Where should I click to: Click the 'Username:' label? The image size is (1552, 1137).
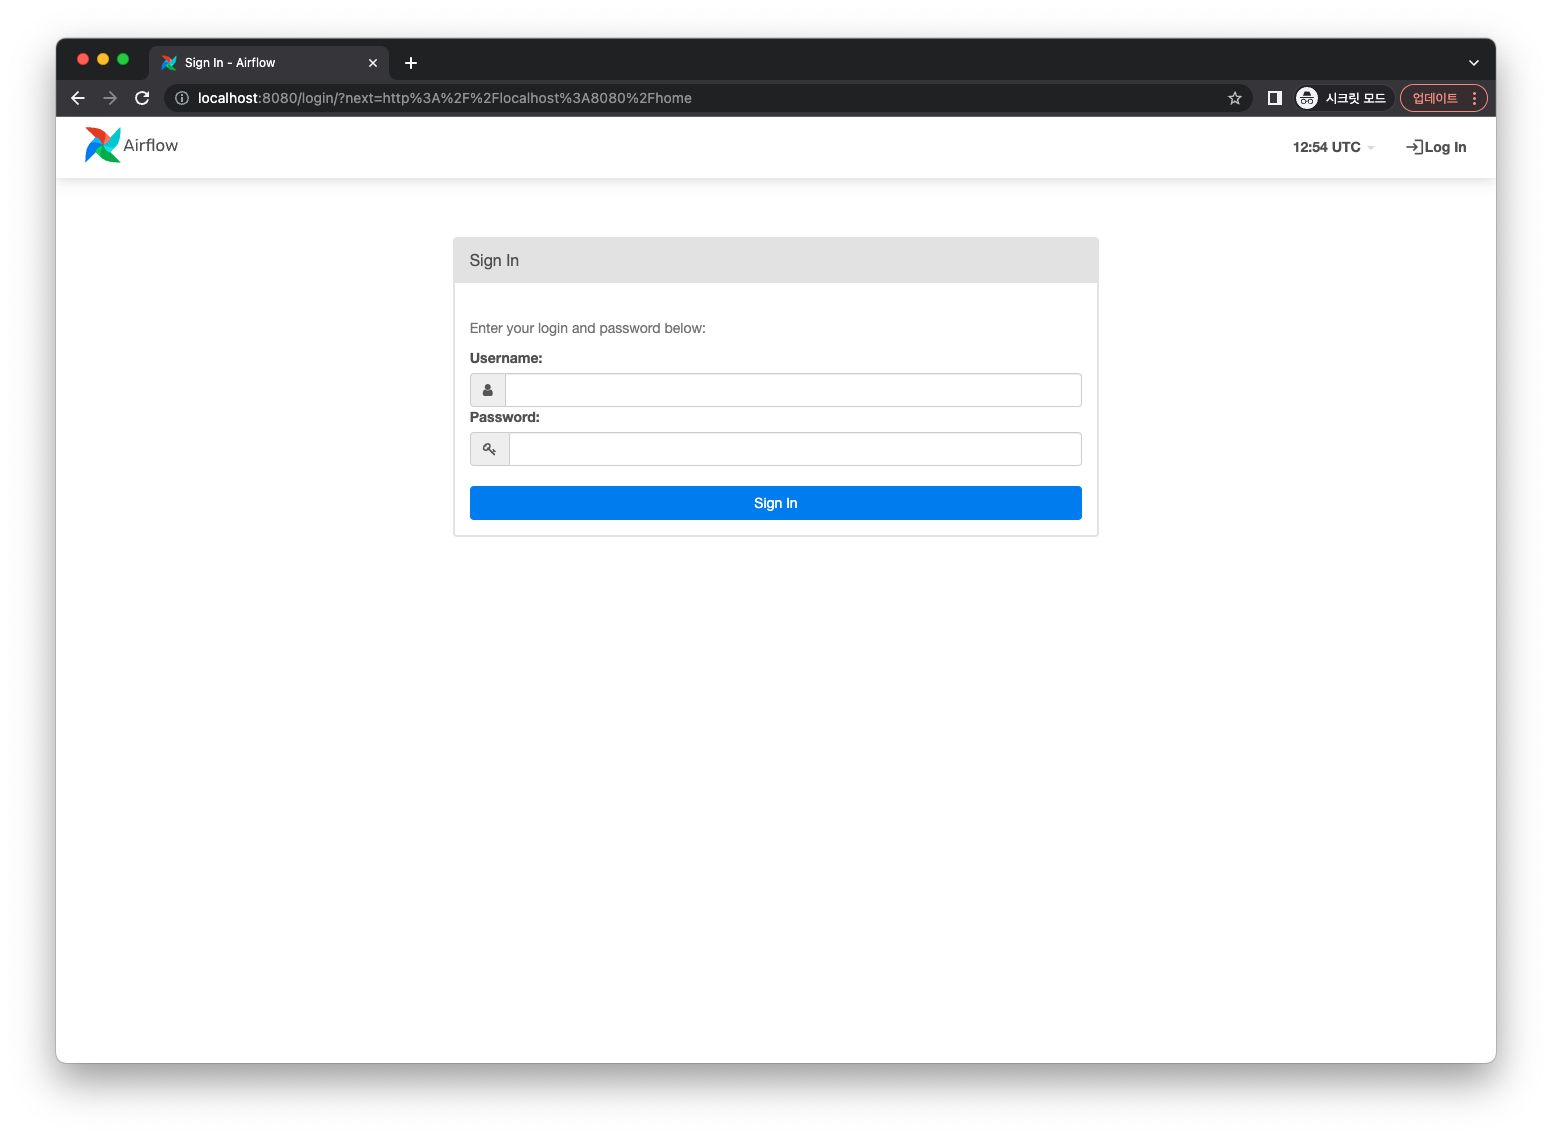point(506,358)
